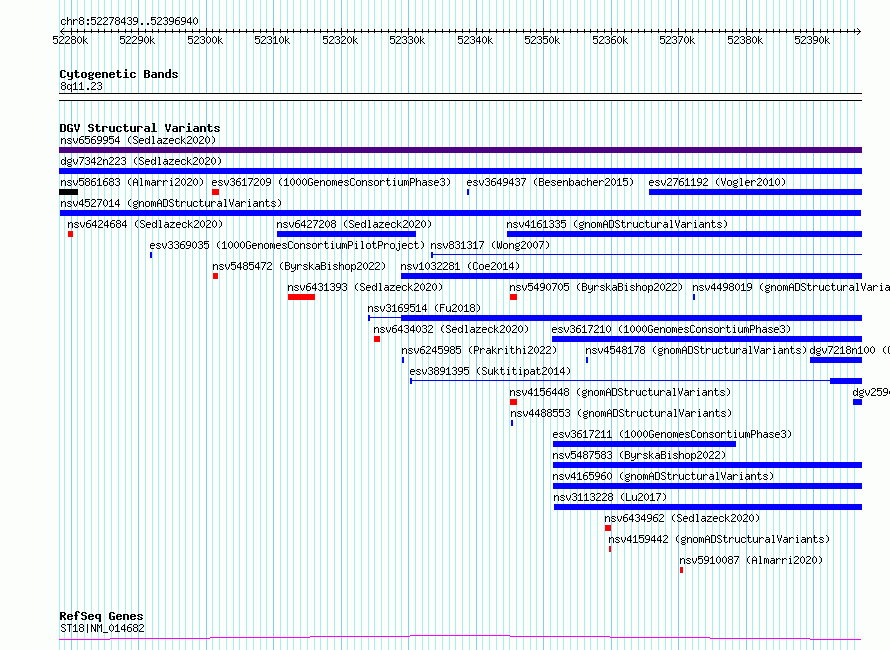The image size is (890, 650).
Task: Click esv3617210 (1000GenomesConsortiumPhase3) label
Action: (671, 329)
